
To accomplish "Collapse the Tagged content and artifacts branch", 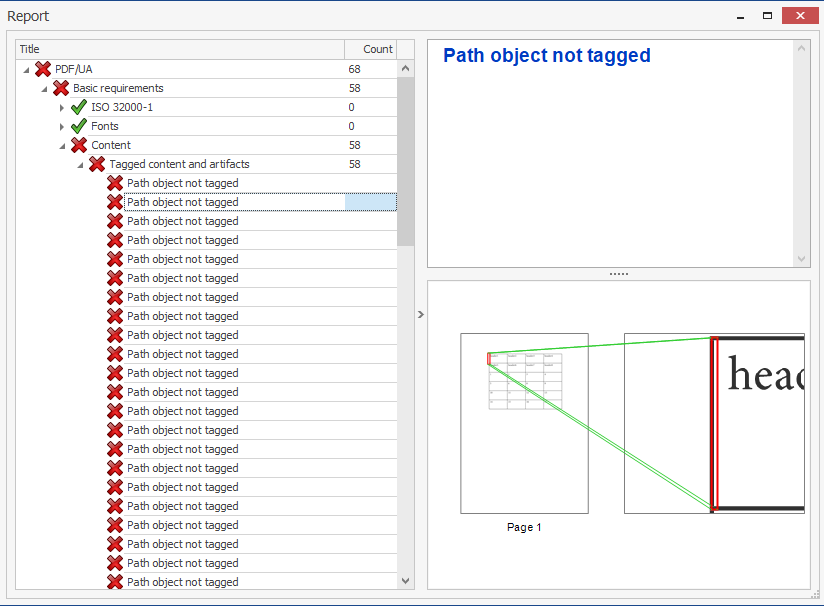I will click(80, 164).
